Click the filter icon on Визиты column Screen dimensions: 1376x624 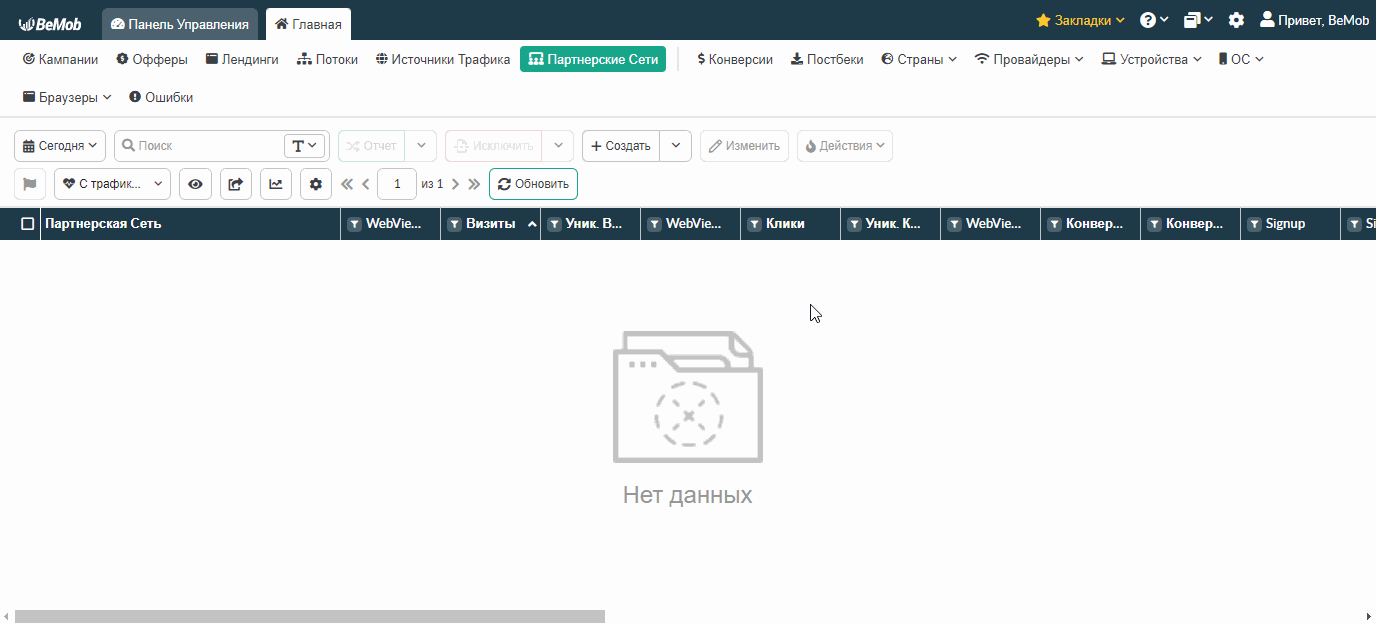[x=454, y=224]
